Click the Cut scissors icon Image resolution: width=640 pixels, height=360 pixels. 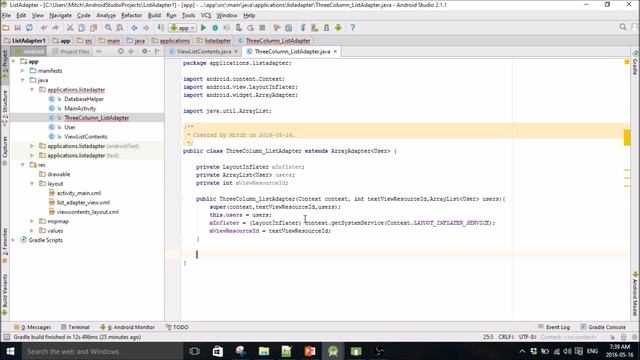tap(70, 28)
